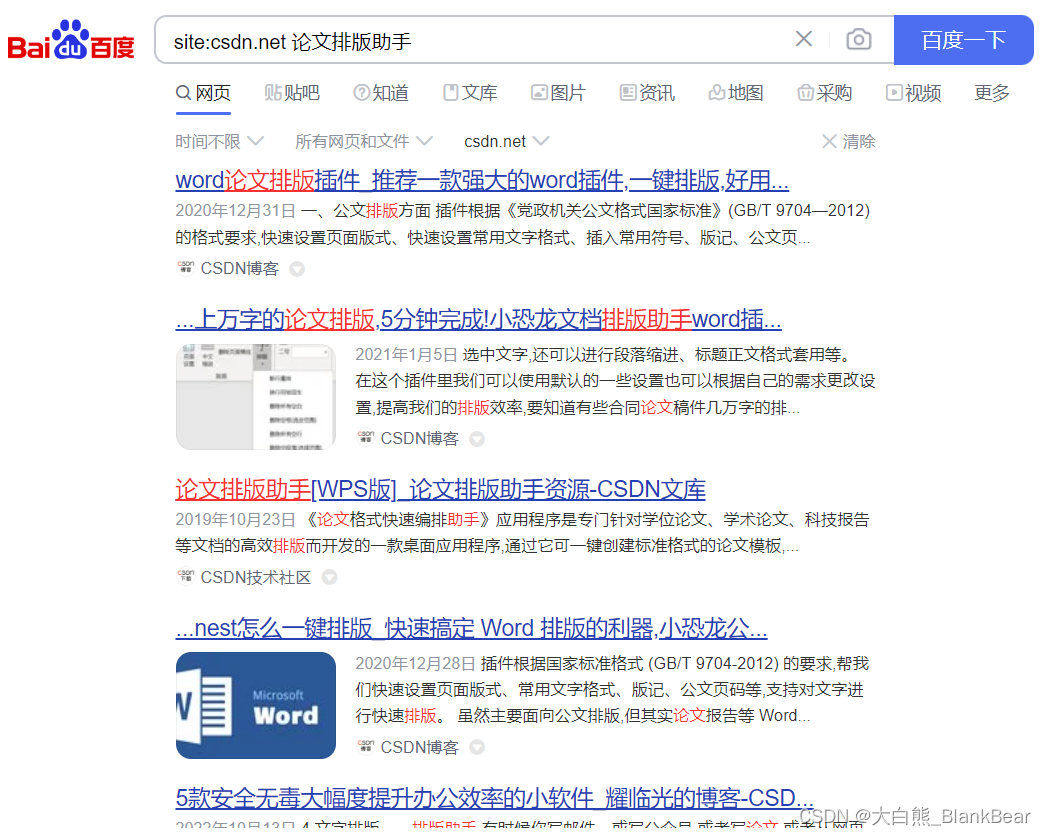
Task: Expand arrow beside first result's CSDN博客
Action: (x=297, y=269)
